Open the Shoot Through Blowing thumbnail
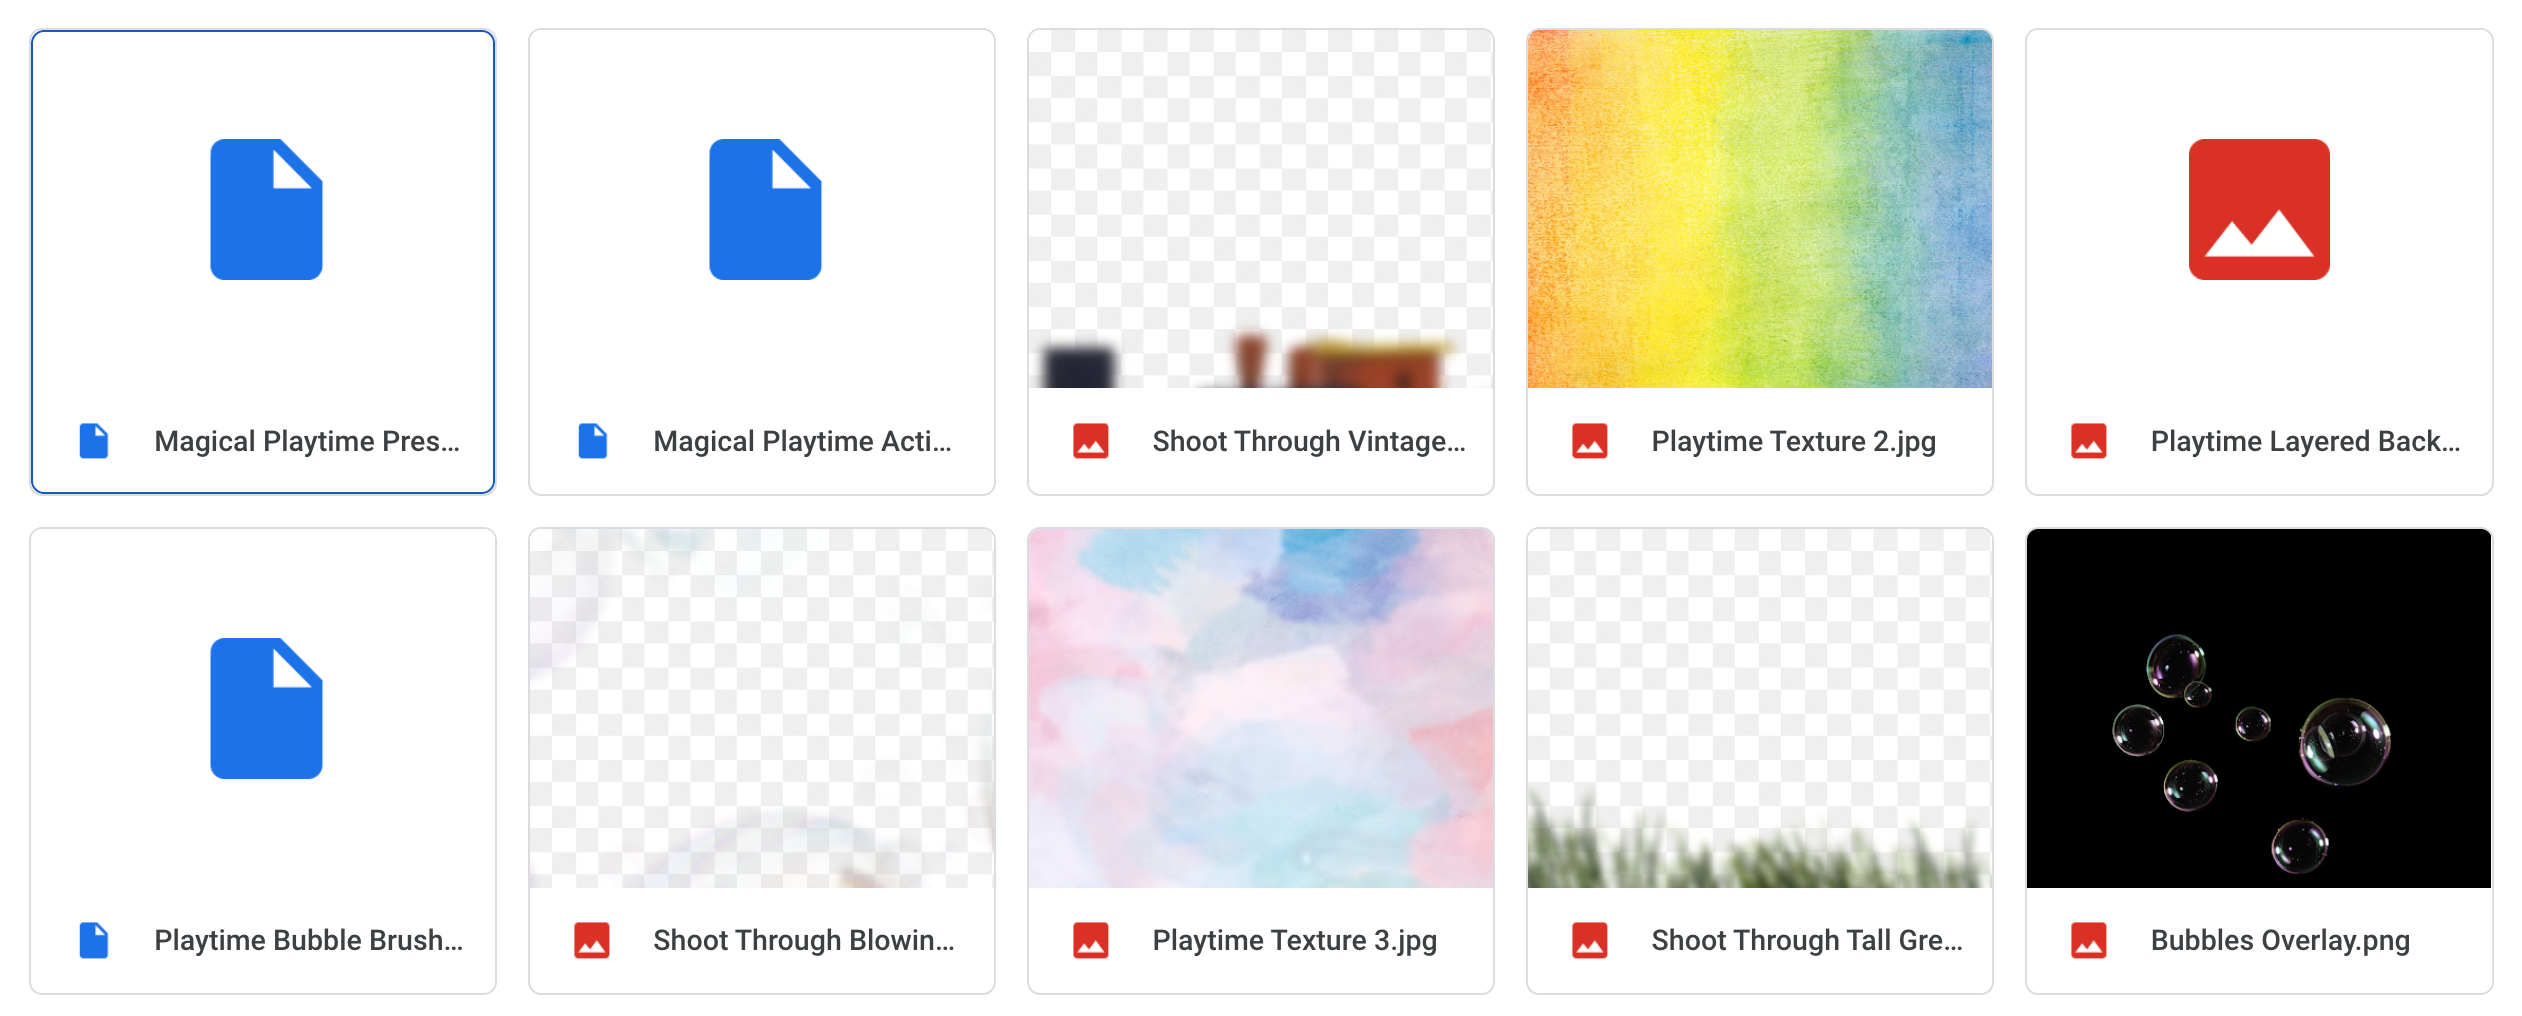The height and width of the screenshot is (1016, 2522). pyautogui.click(x=762, y=710)
